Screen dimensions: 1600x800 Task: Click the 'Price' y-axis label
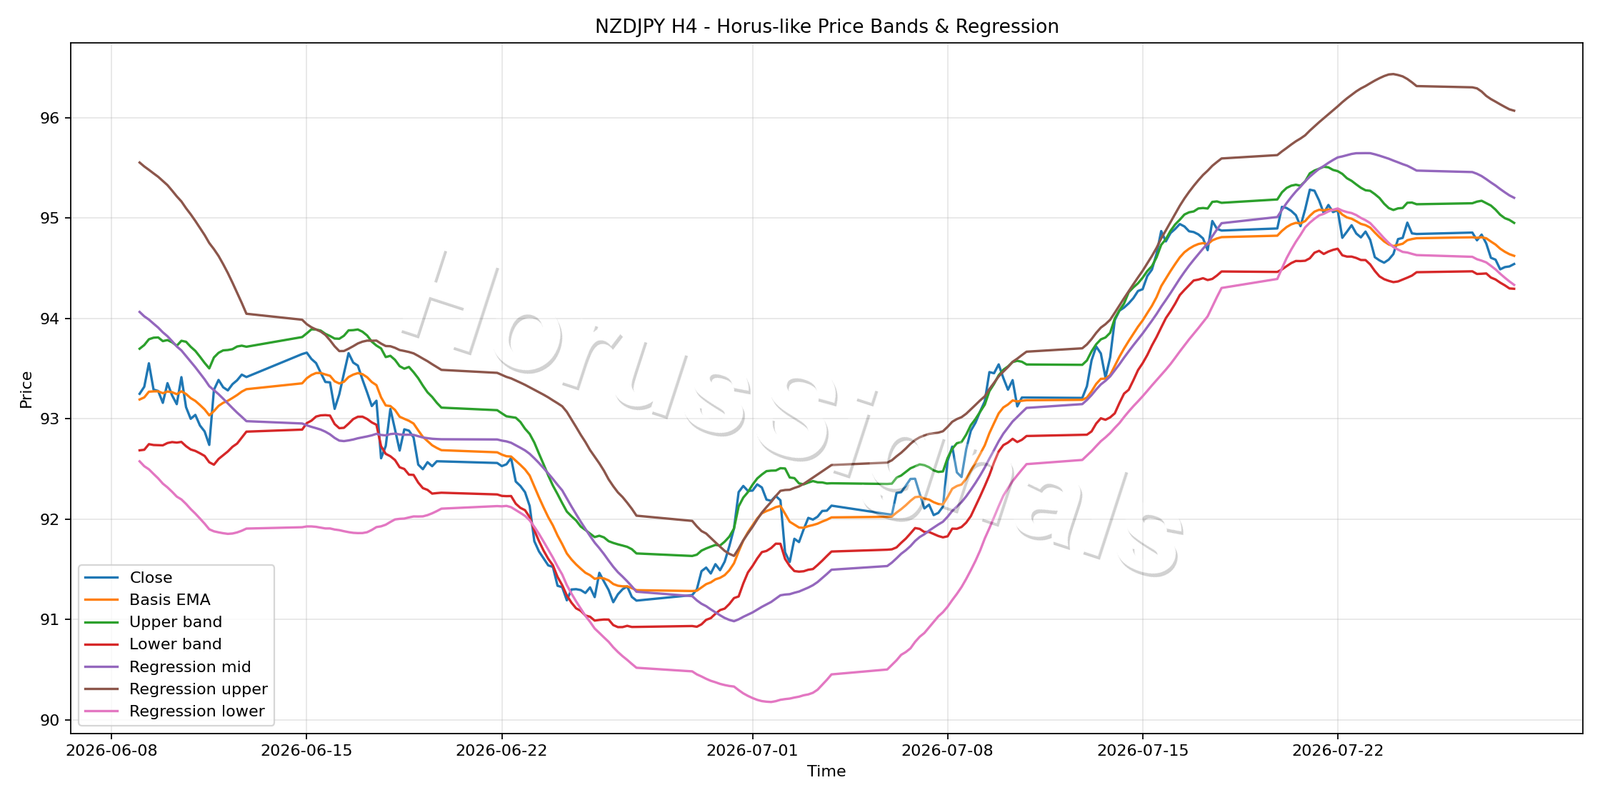[x=26, y=389]
